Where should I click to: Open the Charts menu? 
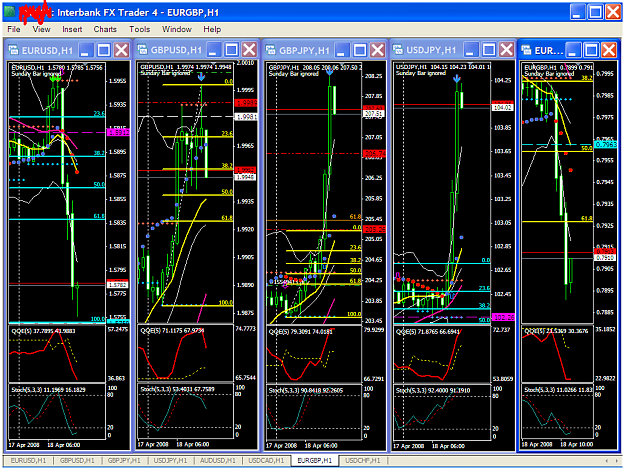click(105, 29)
